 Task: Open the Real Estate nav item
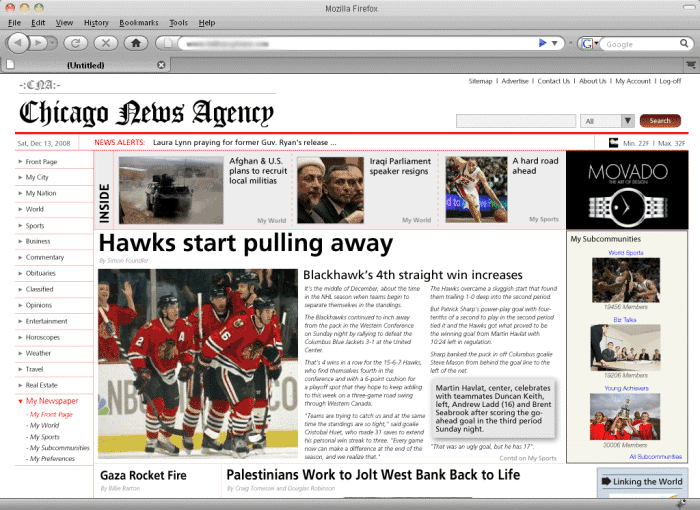pyautogui.click(x=42, y=385)
